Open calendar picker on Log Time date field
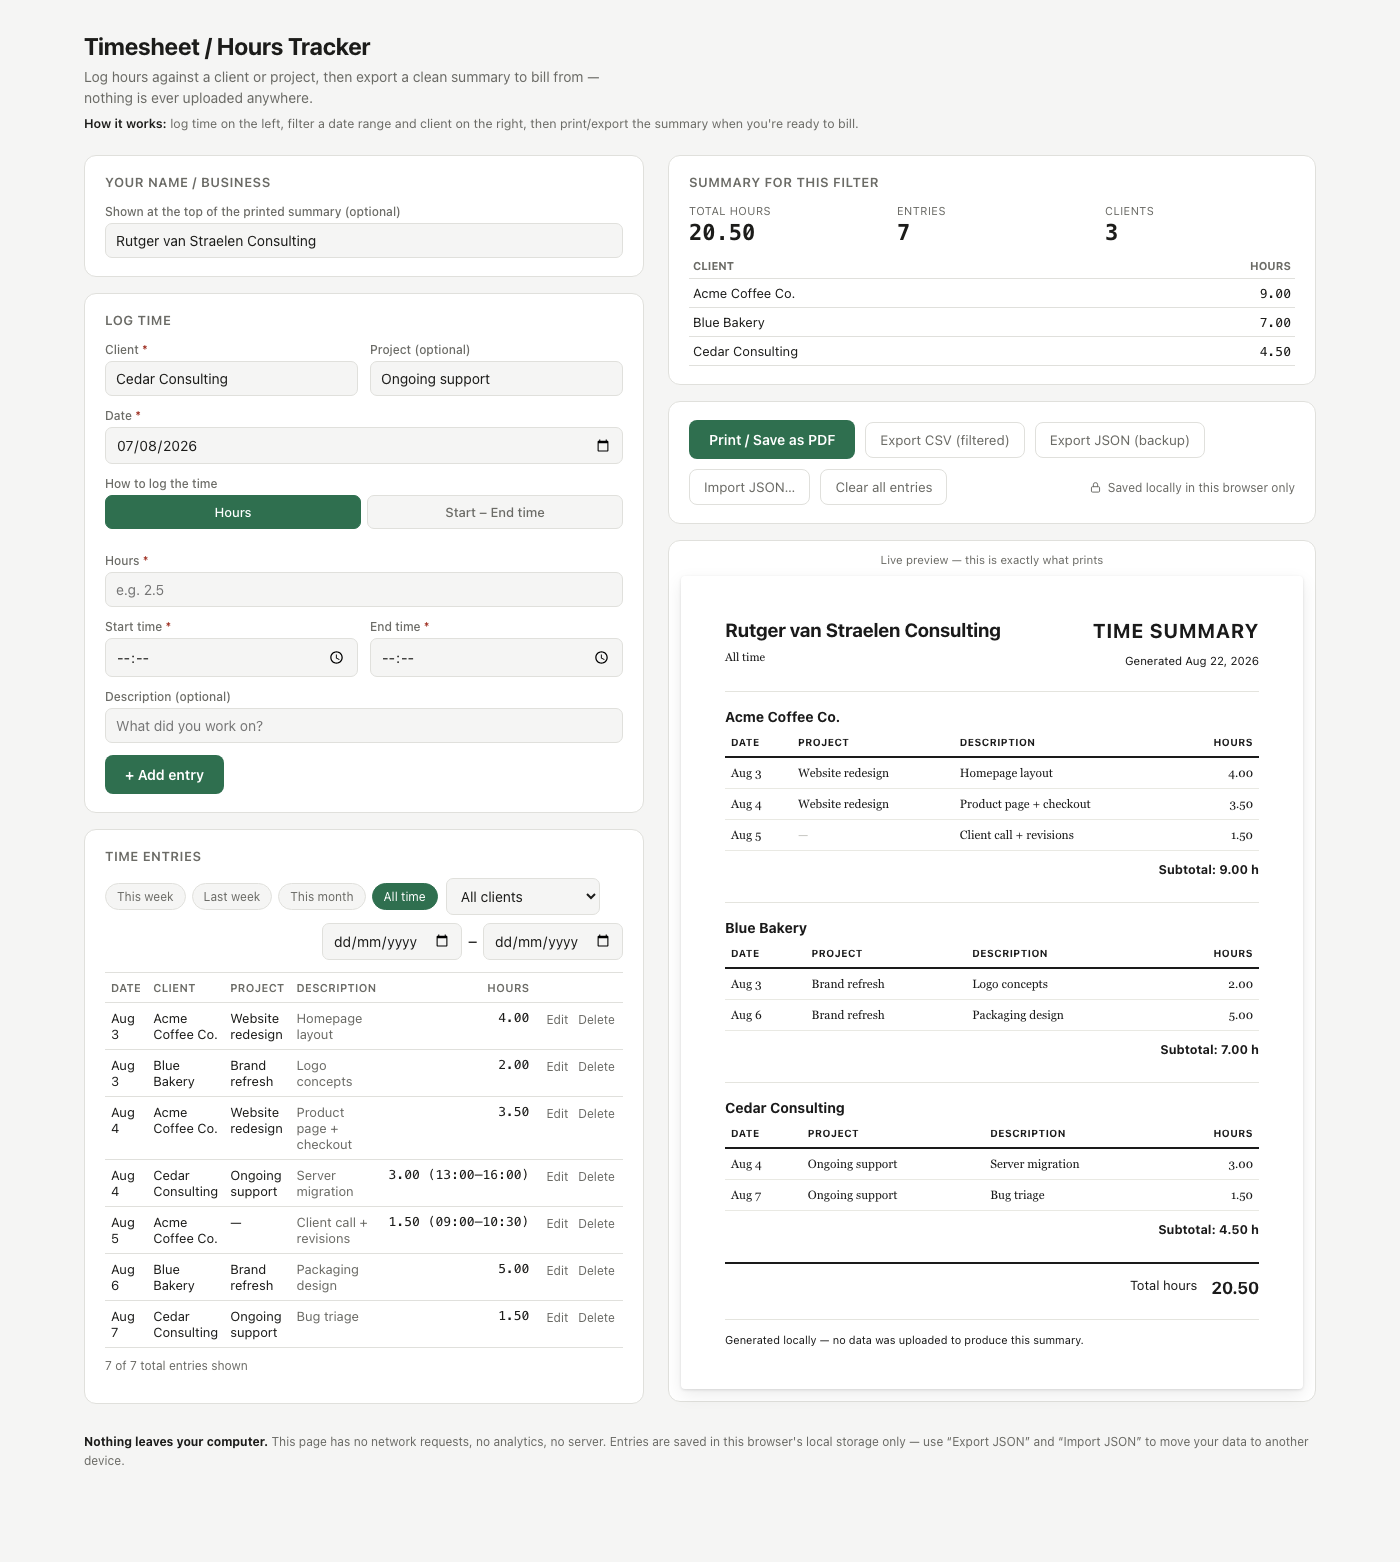Image resolution: width=1400 pixels, height=1562 pixels. (x=603, y=446)
